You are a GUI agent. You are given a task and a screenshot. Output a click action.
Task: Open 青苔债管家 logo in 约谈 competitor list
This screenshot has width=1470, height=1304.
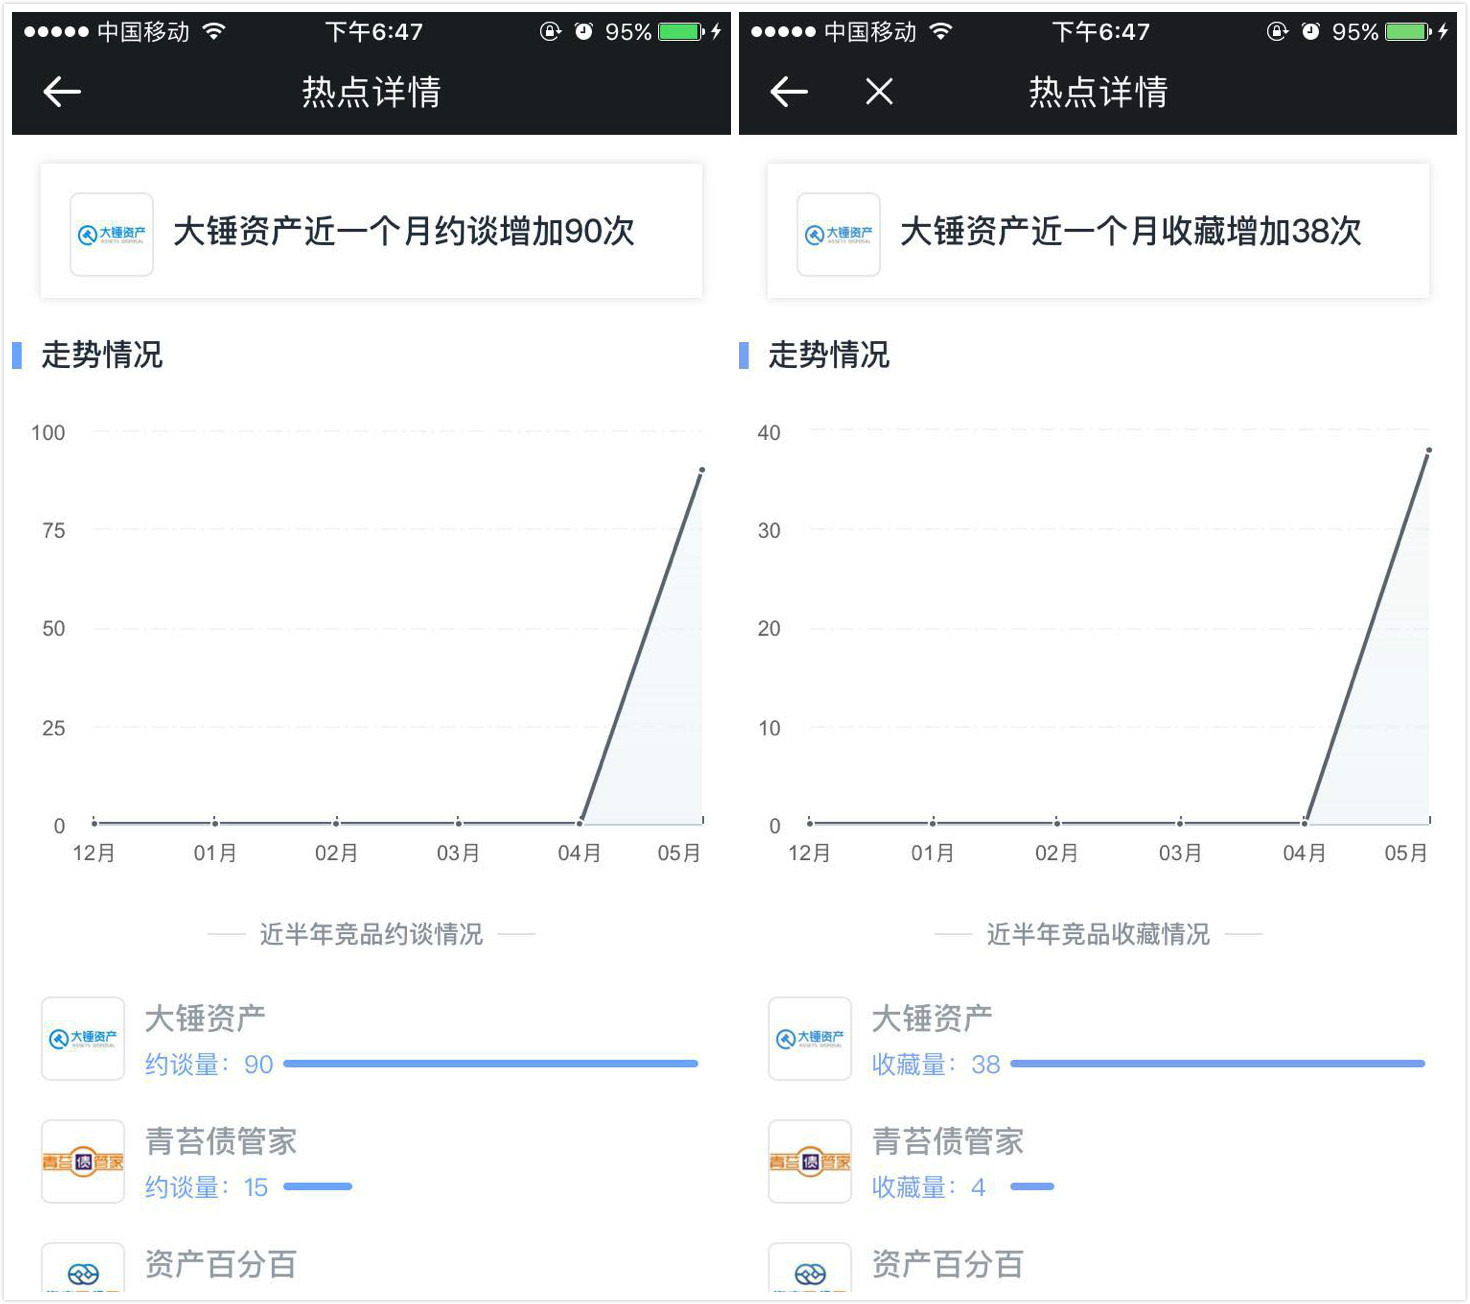(83, 1161)
